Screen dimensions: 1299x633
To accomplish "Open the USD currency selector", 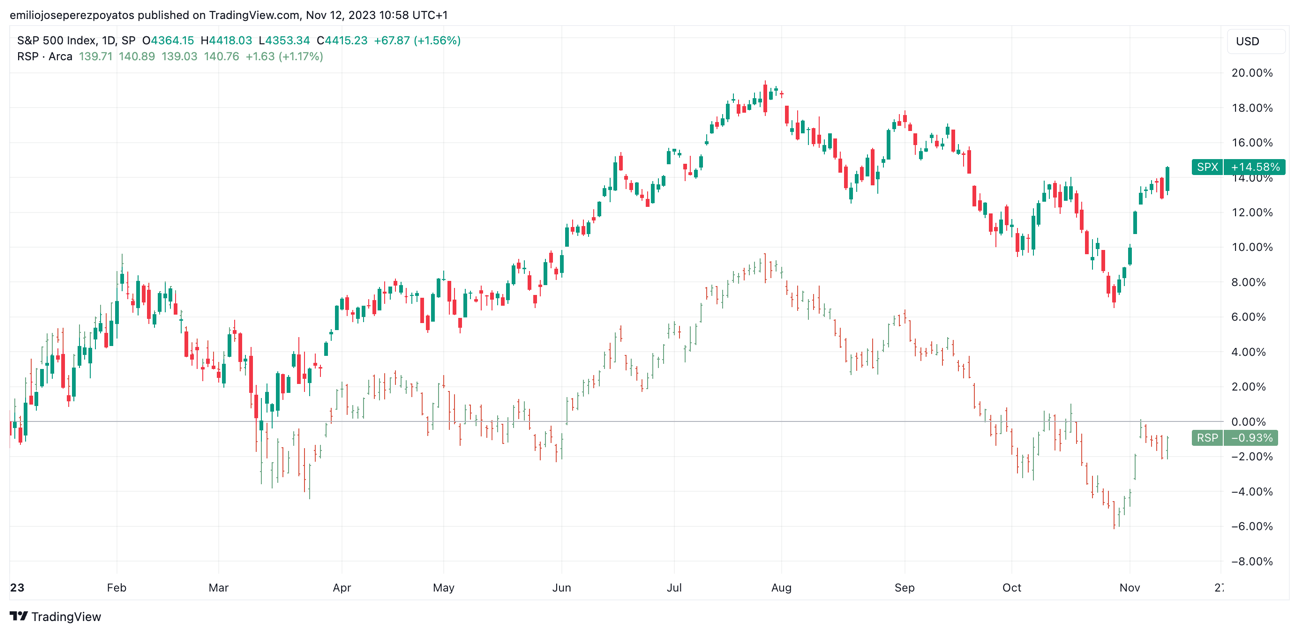I will pos(1247,41).
